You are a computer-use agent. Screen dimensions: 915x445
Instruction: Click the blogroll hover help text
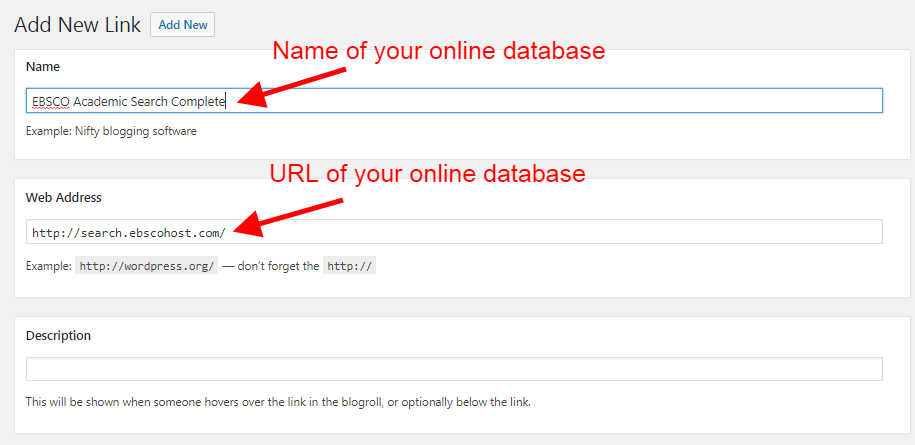click(277, 402)
